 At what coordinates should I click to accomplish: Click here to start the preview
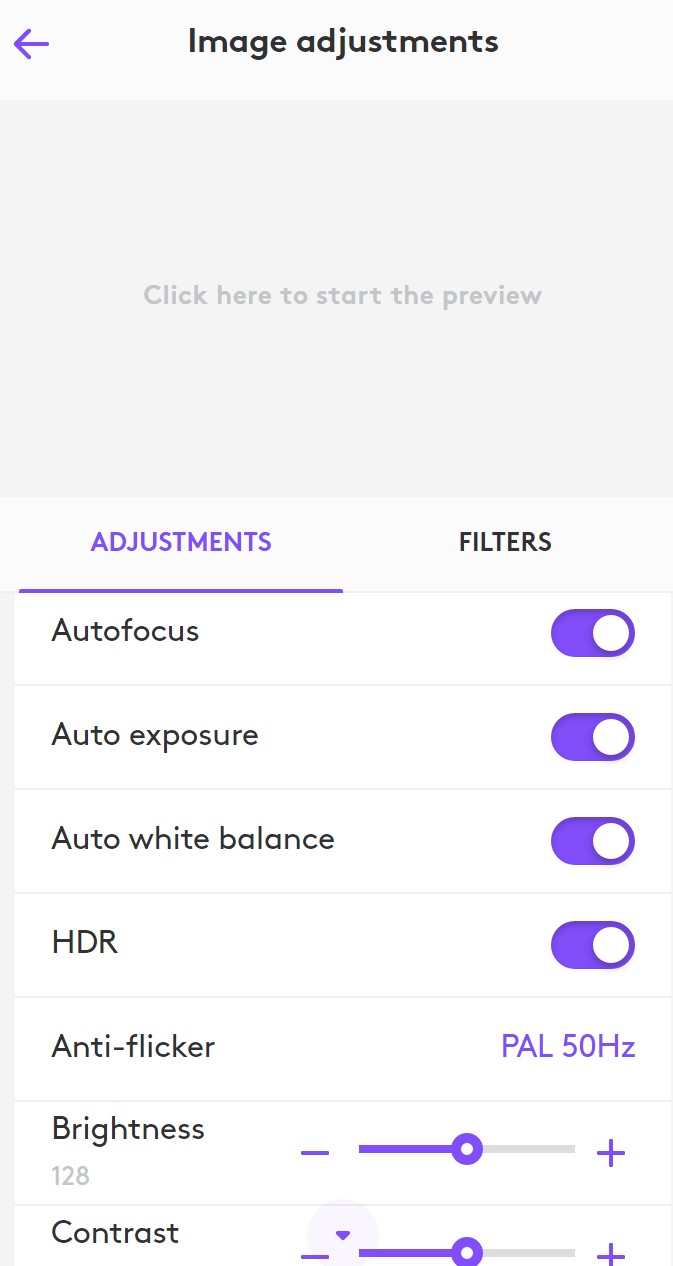point(342,296)
